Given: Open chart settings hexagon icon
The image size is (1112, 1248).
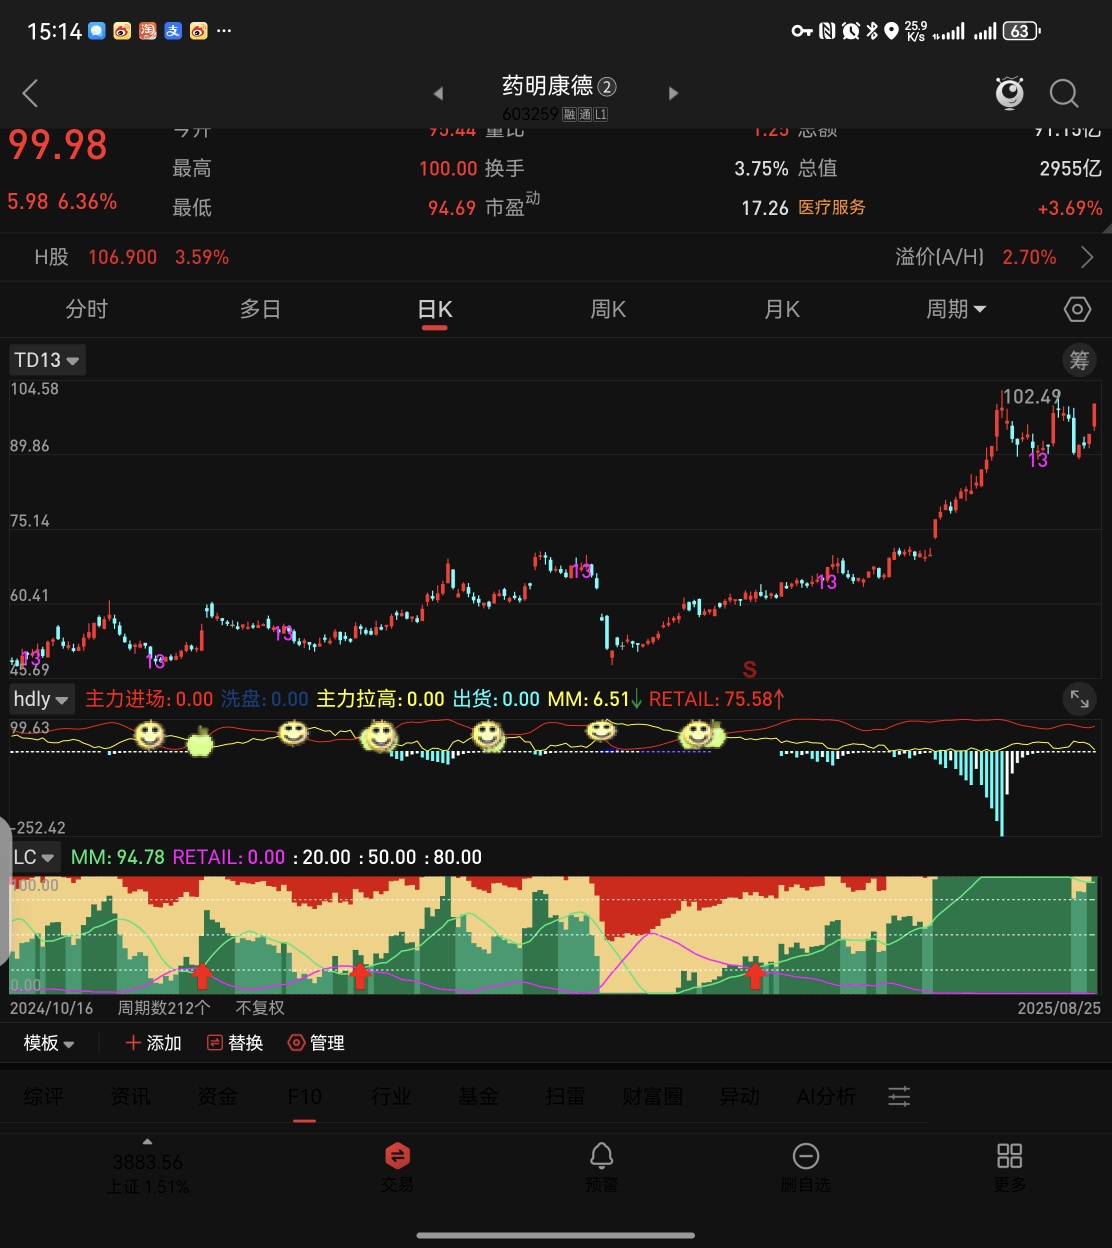Looking at the screenshot, I should click(x=1077, y=309).
